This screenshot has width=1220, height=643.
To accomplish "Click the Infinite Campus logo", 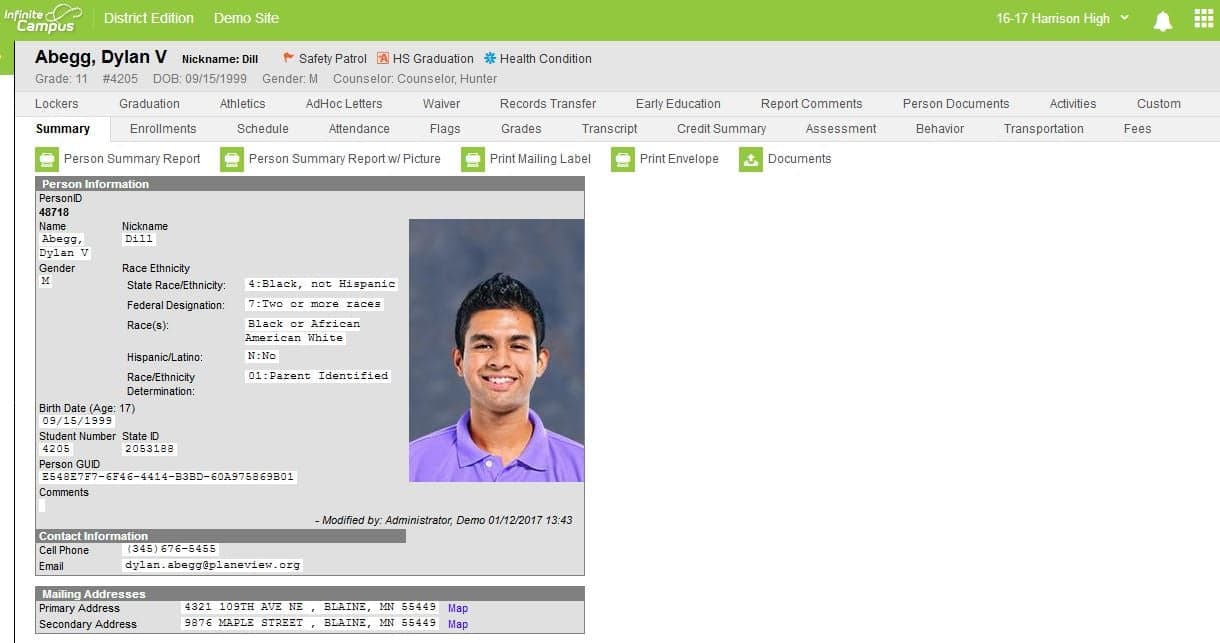I will click(x=42, y=18).
